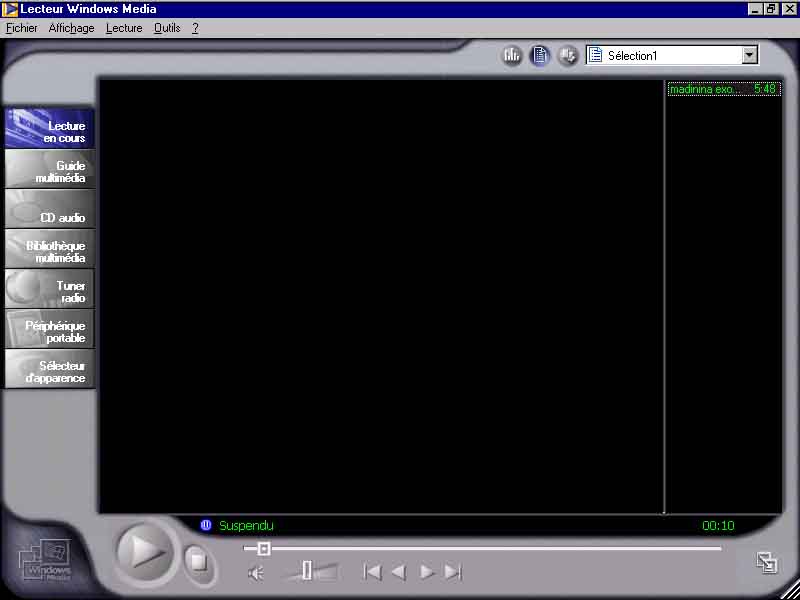Switch to Tuner radio
Screen dimensions: 800x600
click(49, 289)
